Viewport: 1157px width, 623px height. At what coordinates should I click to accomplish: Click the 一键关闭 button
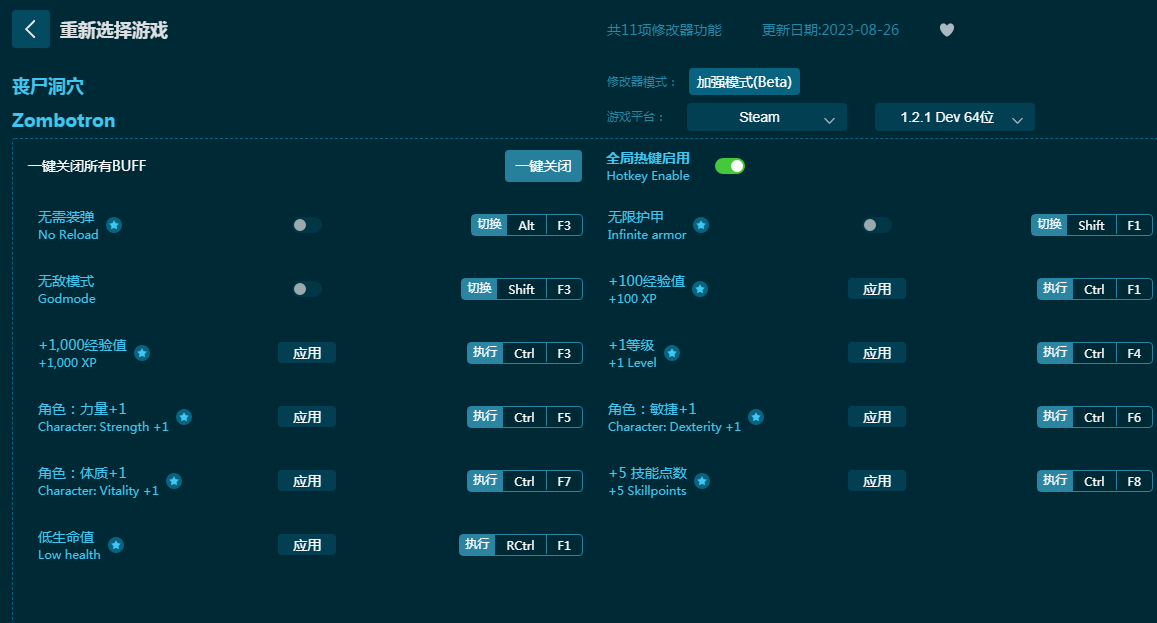[543, 166]
